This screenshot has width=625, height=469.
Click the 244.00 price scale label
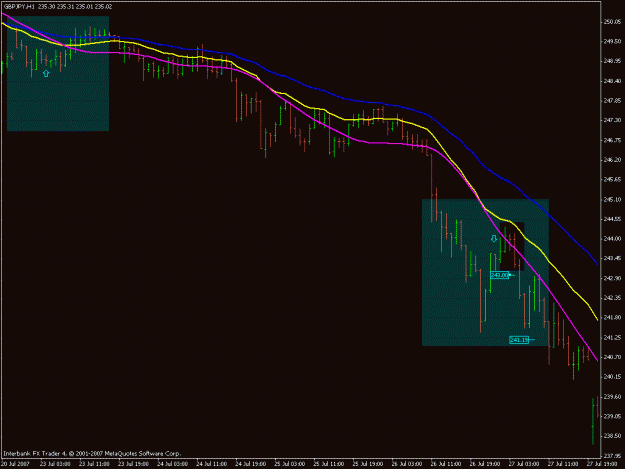612,239
